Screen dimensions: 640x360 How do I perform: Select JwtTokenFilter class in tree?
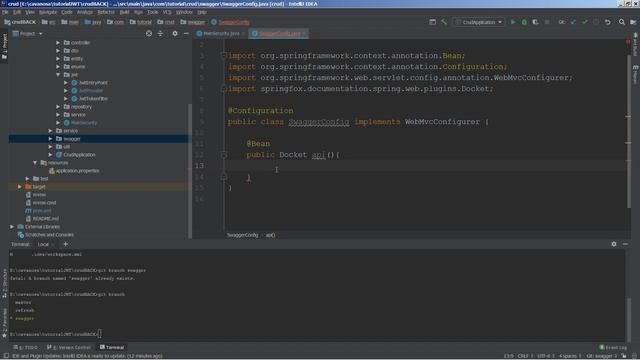[x=90, y=99]
